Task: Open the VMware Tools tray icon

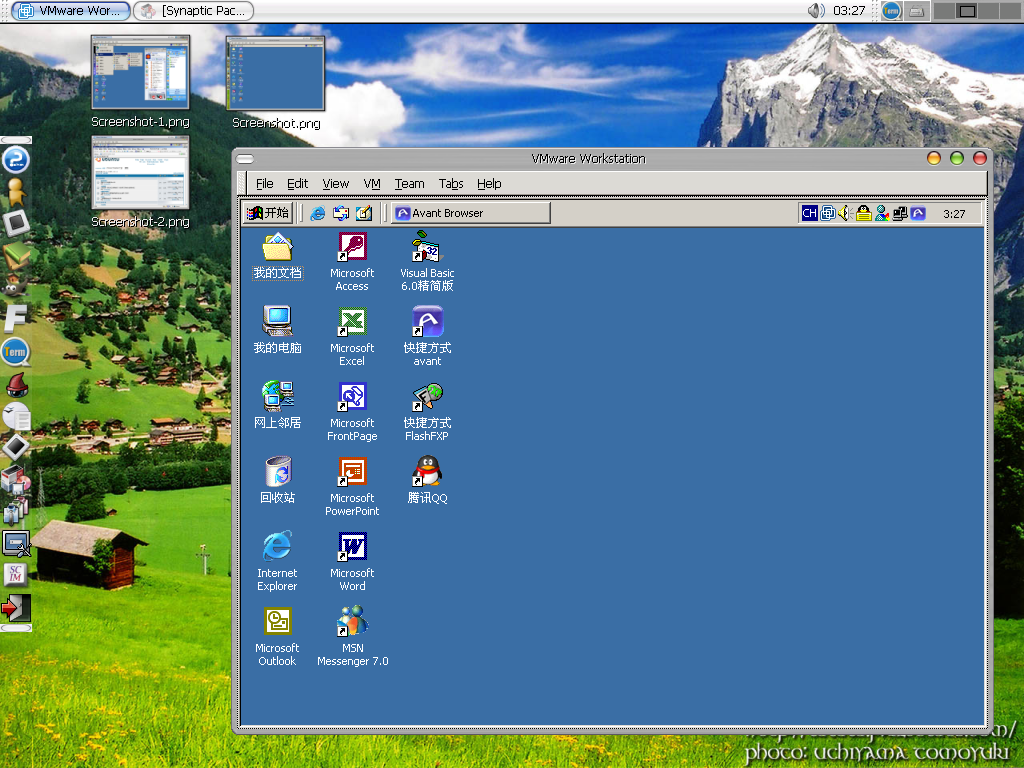Action: 827,213
